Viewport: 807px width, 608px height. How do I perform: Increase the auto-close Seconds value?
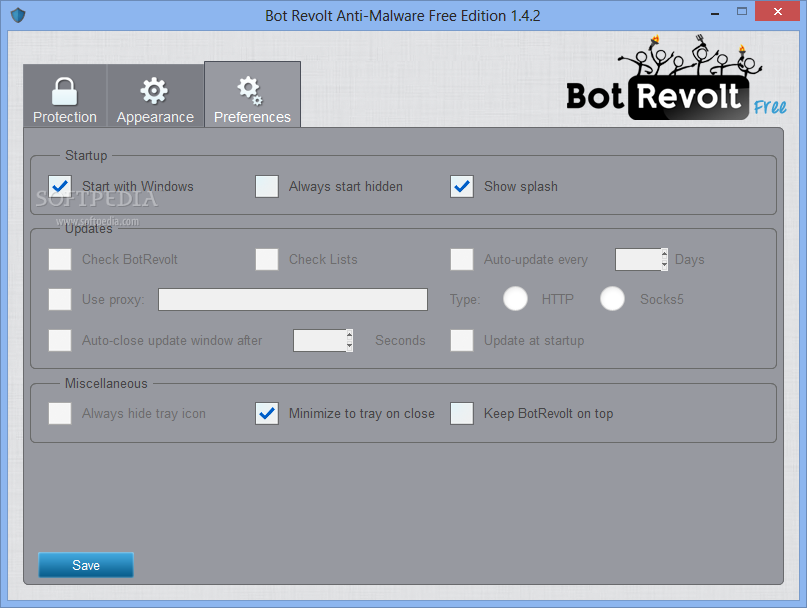coord(349,335)
